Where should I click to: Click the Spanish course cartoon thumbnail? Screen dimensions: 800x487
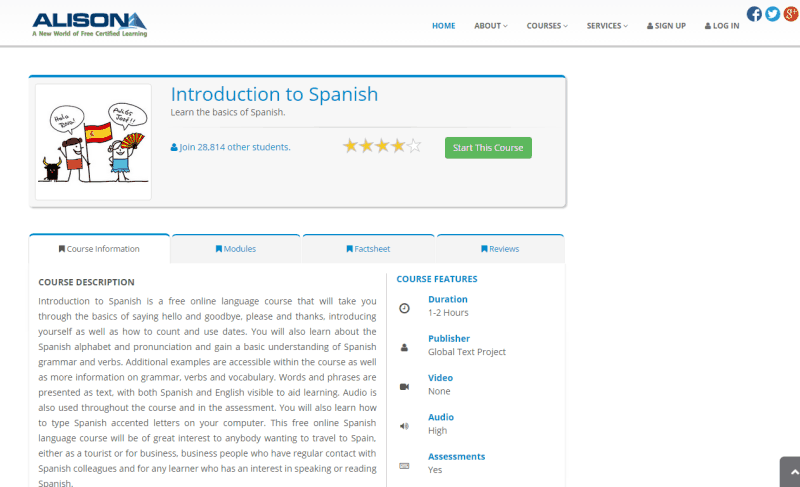tap(93, 142)
